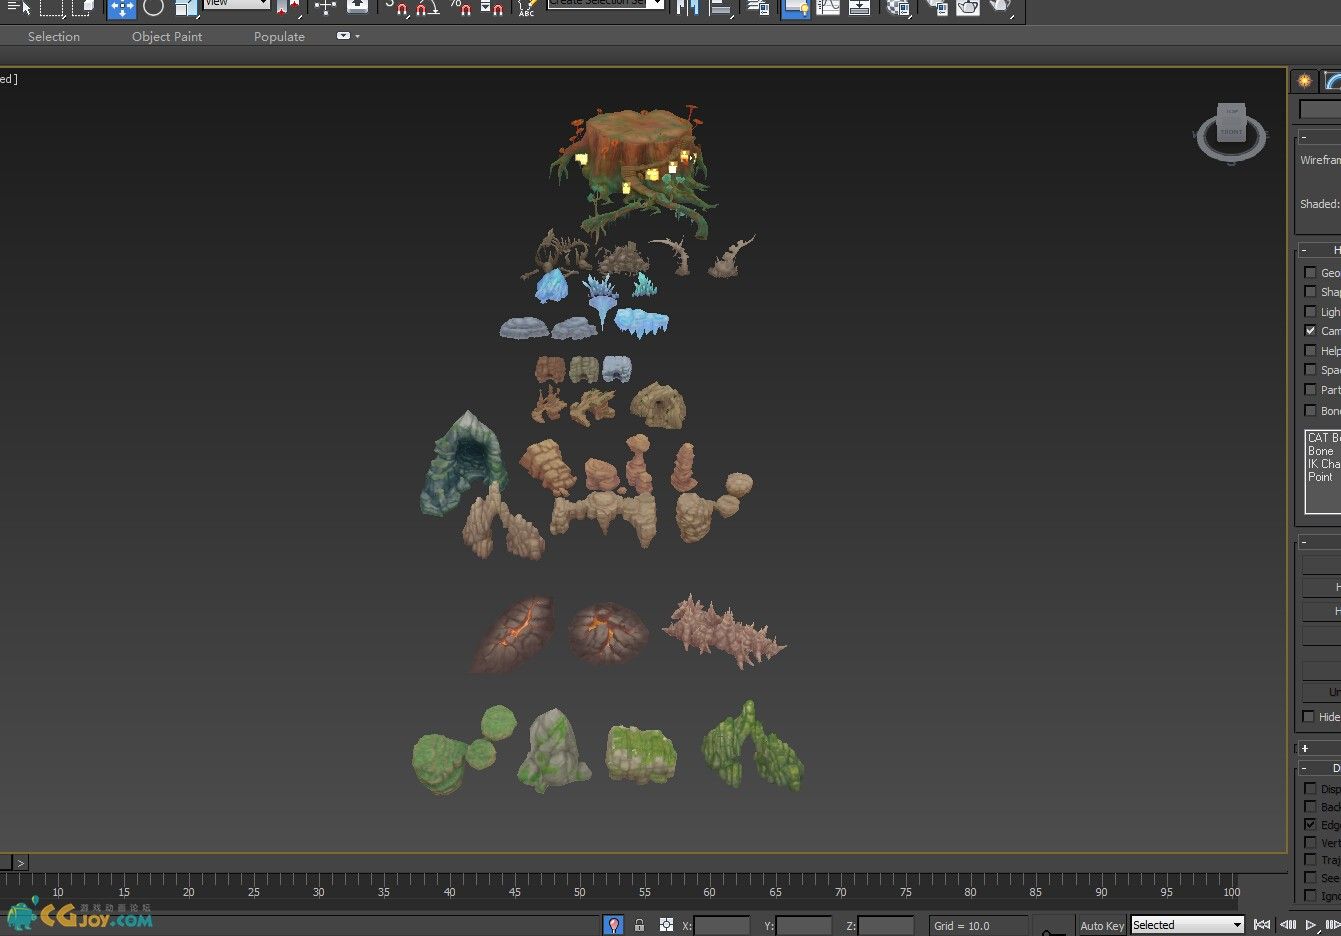Choose the rectangular selection region tool

(52, 7)
